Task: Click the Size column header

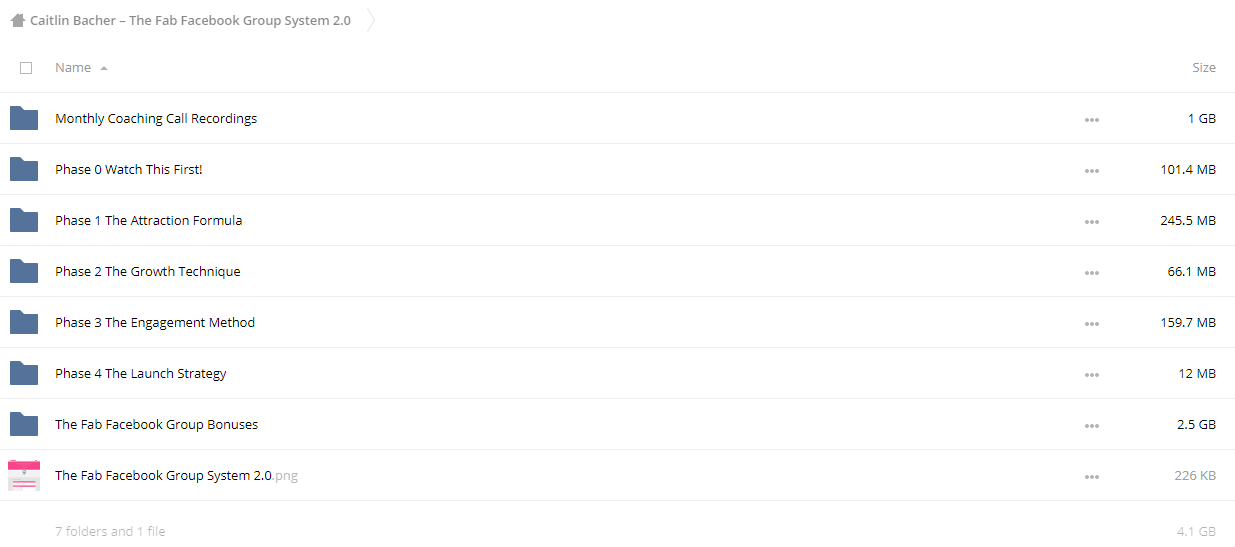Action: pyautogui.click(x=1204, y=68)
